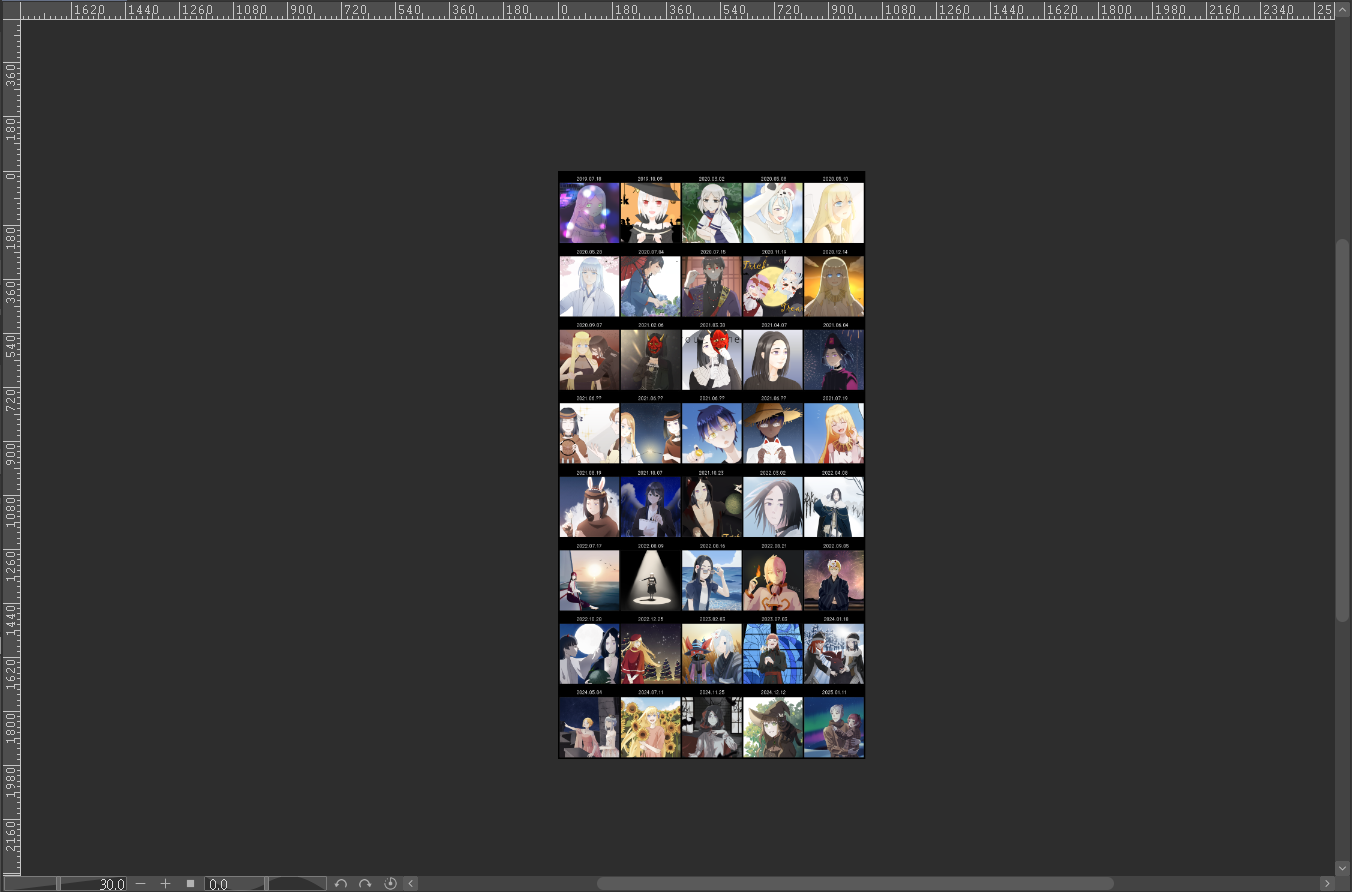Click the character holding flame artwork
Image resolution: width=1352 pixels, height=892 pixels.
[x=773, y=580]
